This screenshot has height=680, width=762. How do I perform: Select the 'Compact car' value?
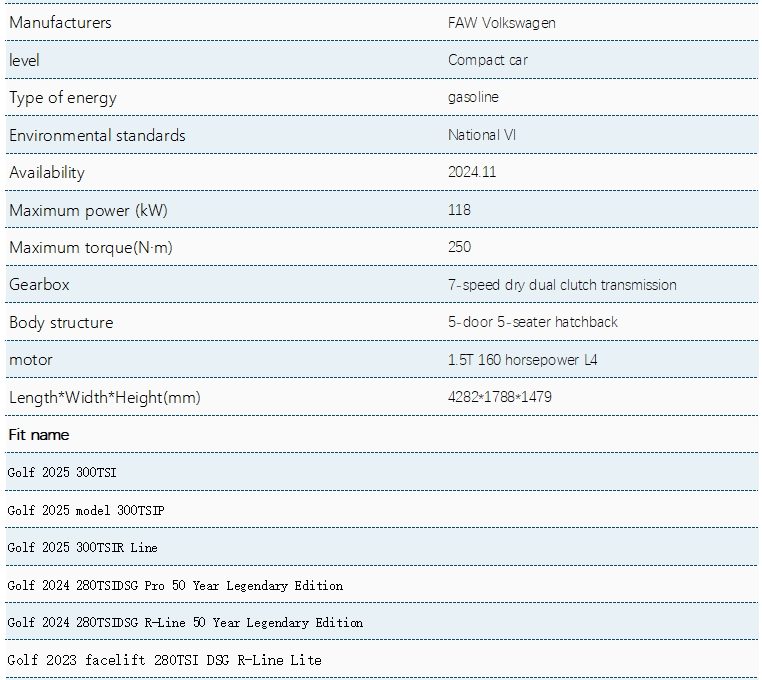pos(488,60)
